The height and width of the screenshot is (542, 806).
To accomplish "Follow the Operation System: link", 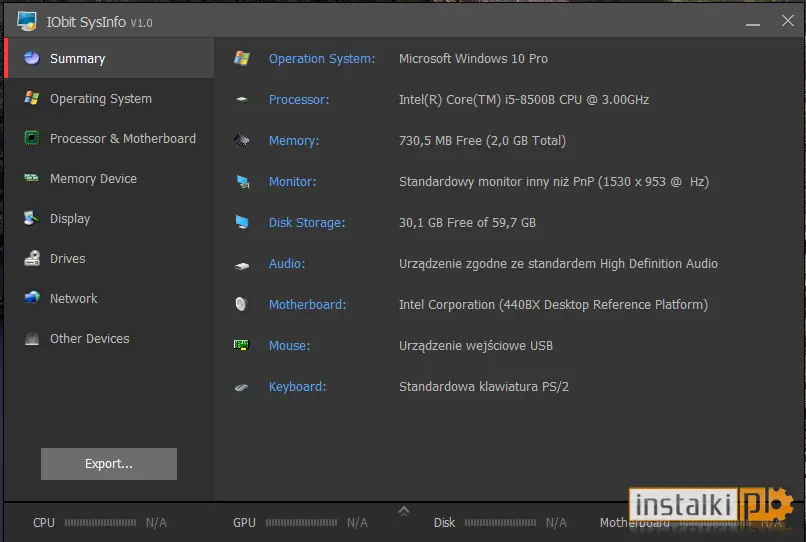I will [322, 59].
